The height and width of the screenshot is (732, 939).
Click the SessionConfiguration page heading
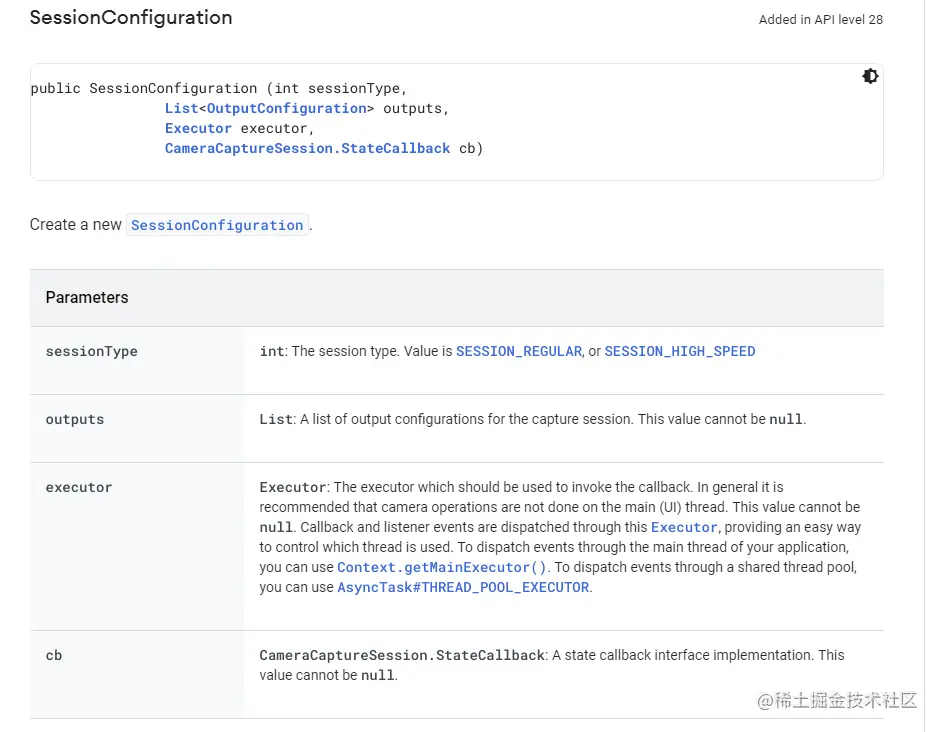click(x=131, y=18)
